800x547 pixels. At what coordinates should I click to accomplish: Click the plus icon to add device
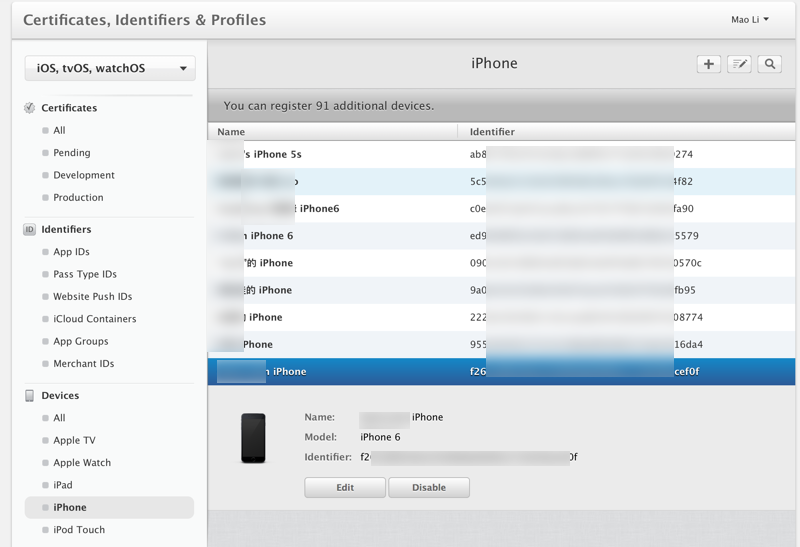point(709,64)
